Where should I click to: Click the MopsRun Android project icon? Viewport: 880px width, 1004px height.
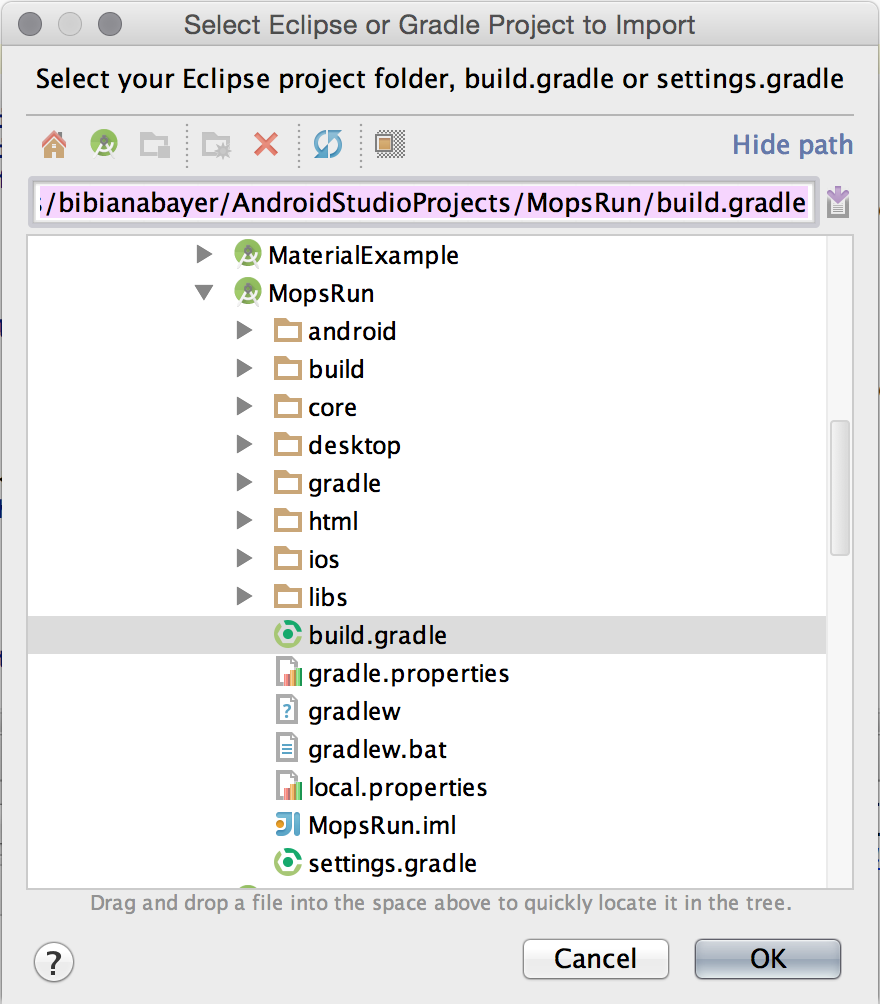point(247,293)
